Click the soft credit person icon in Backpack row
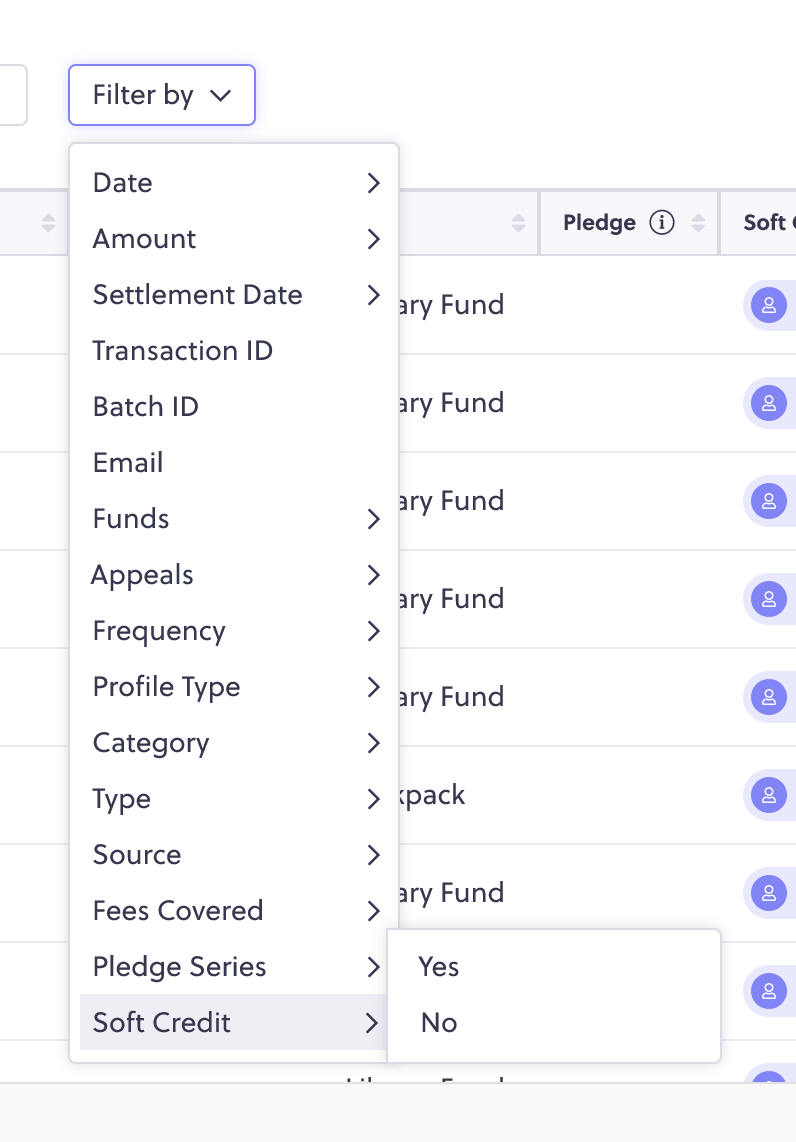Viewport: 796px width, 1142px height. pos(768,795)
